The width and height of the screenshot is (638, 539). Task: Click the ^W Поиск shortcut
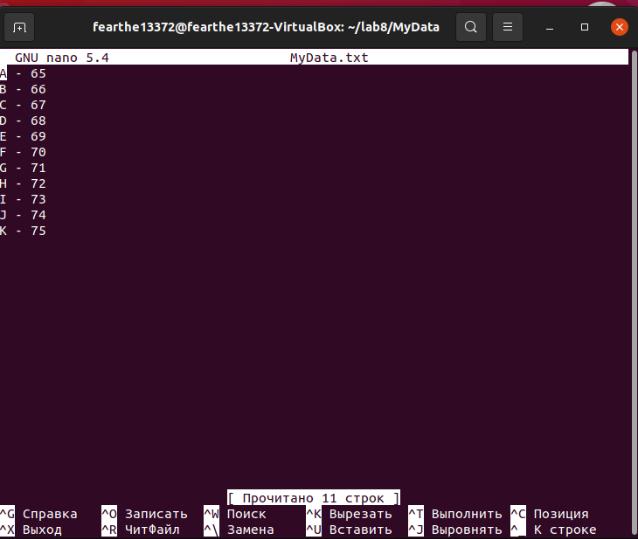tap(235, 514)
